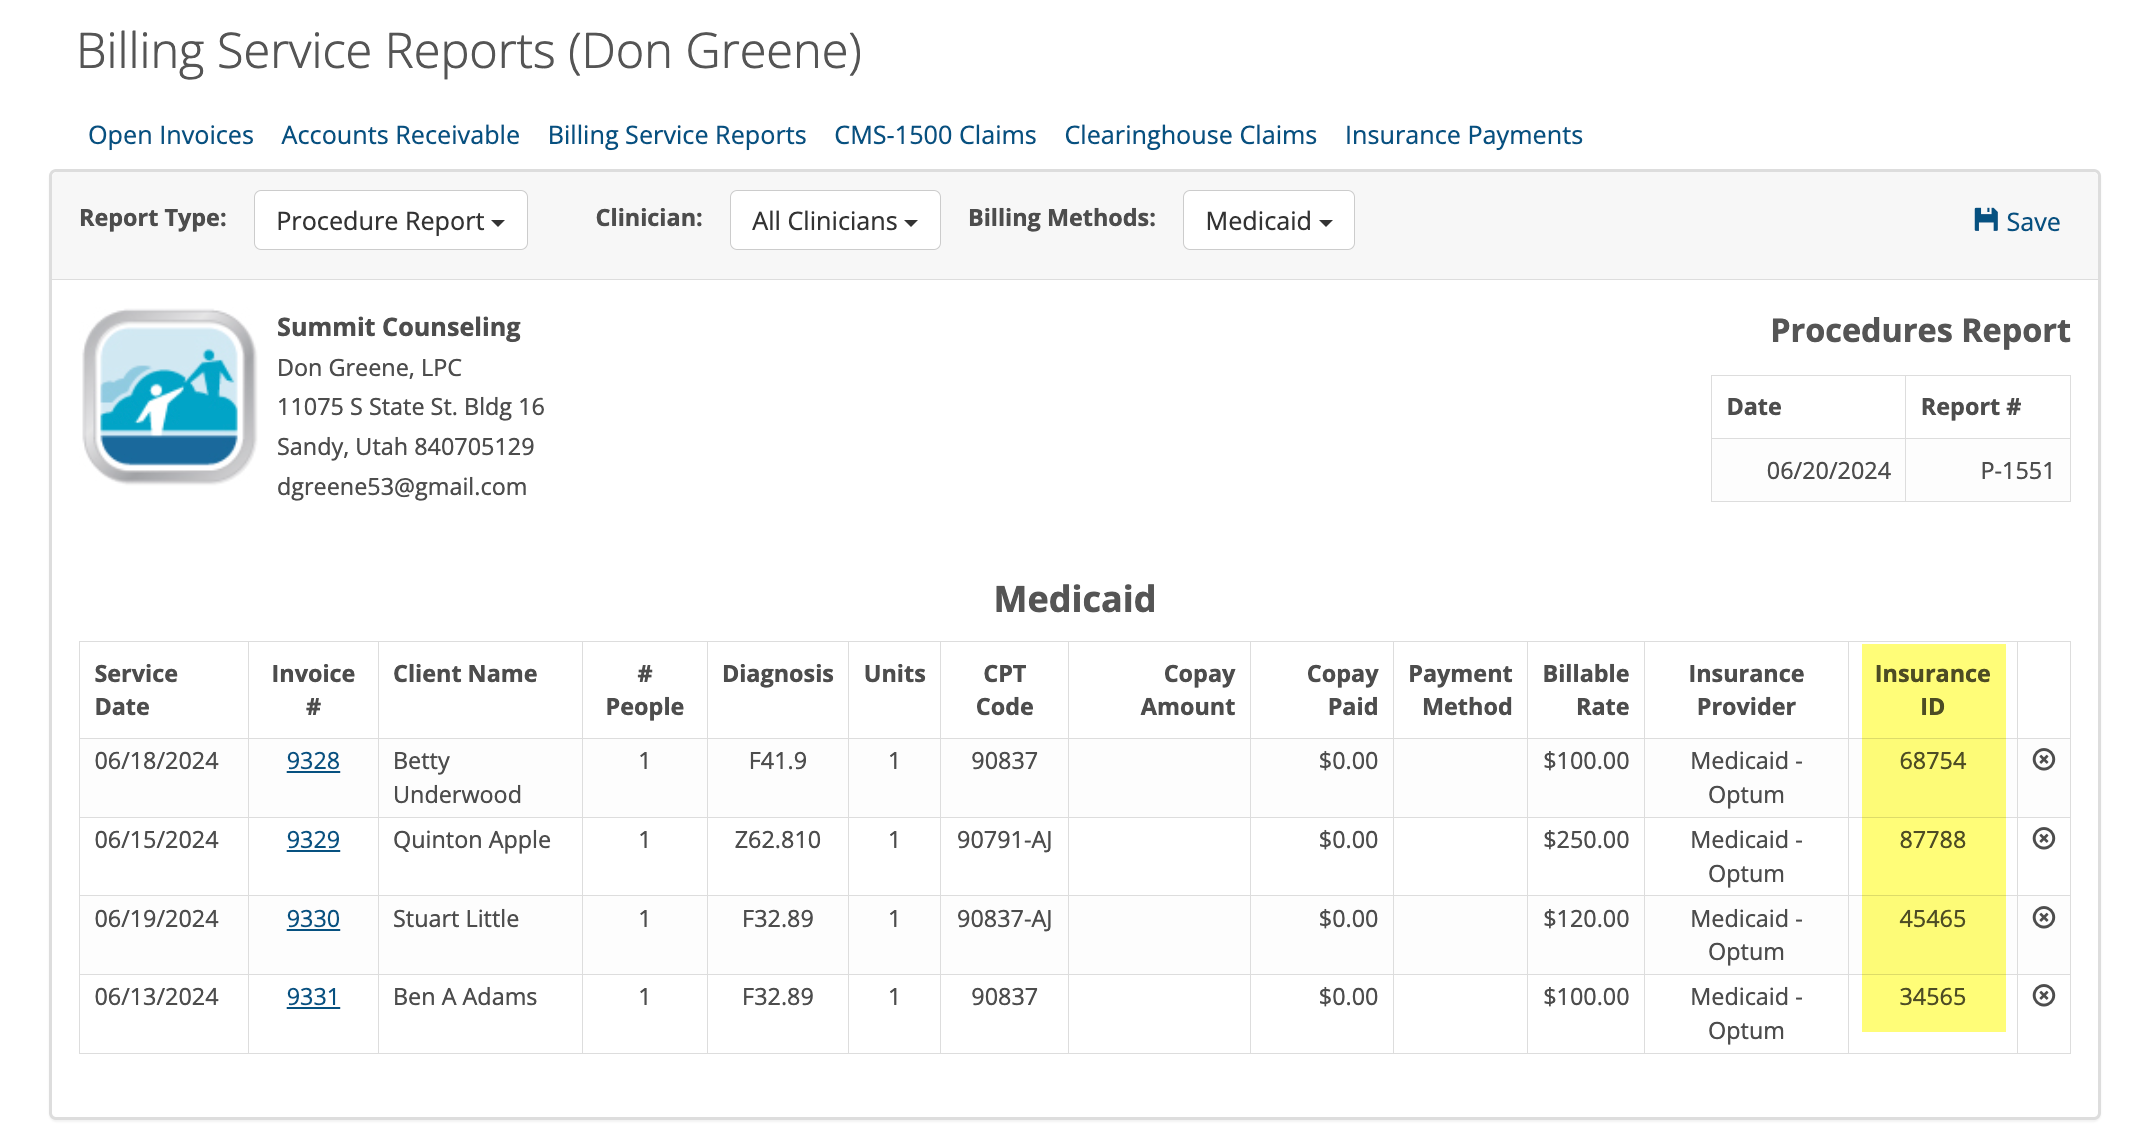
Task: Open the Report Type dropdown
Action: point(390,220)
